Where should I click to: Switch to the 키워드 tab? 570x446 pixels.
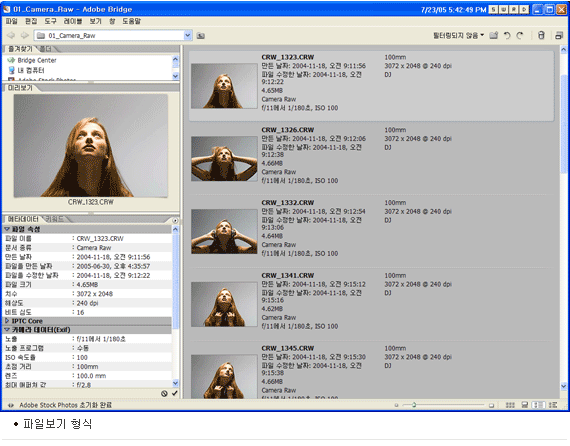[x=55, y=219]
